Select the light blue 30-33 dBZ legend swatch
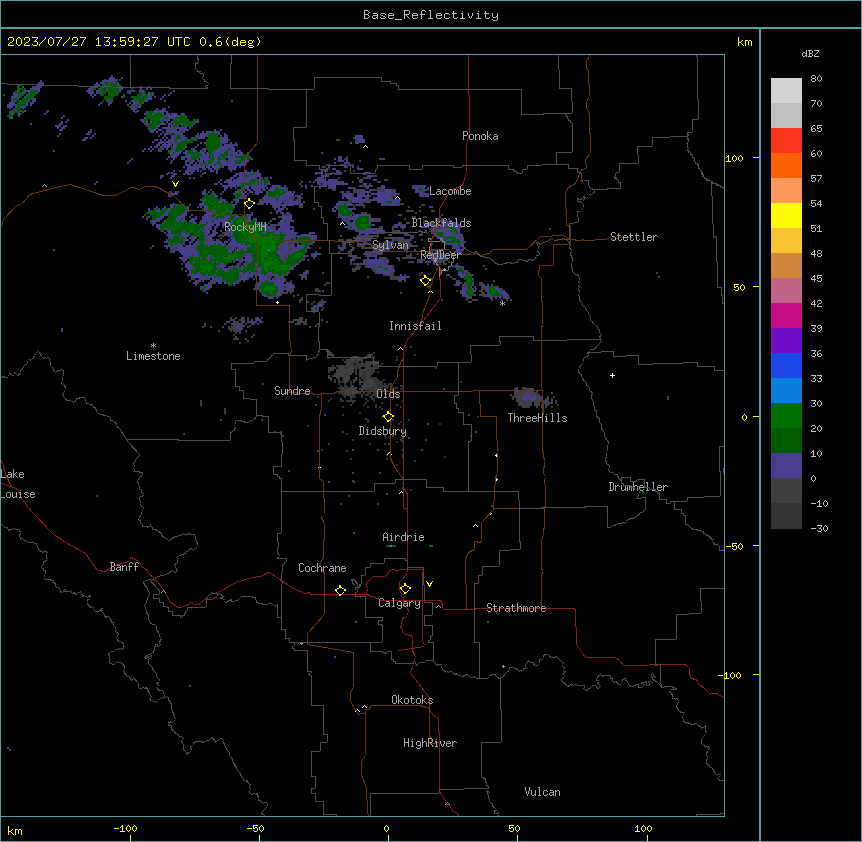Image resolution: width=862 pixels, height=842 pixels. (786, 391)
